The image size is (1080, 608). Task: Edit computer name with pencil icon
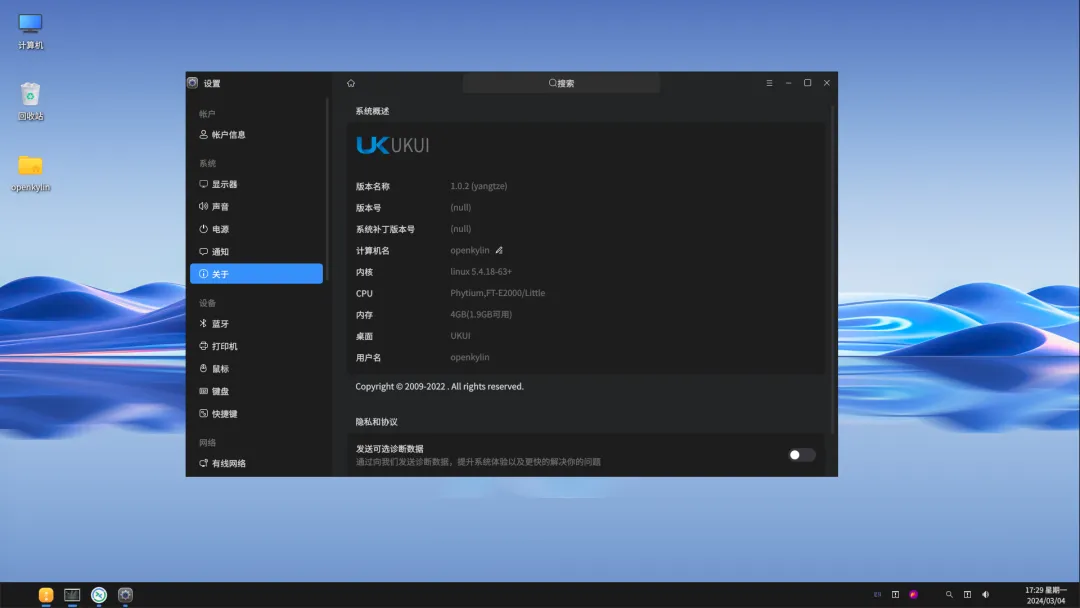[499, 251]
